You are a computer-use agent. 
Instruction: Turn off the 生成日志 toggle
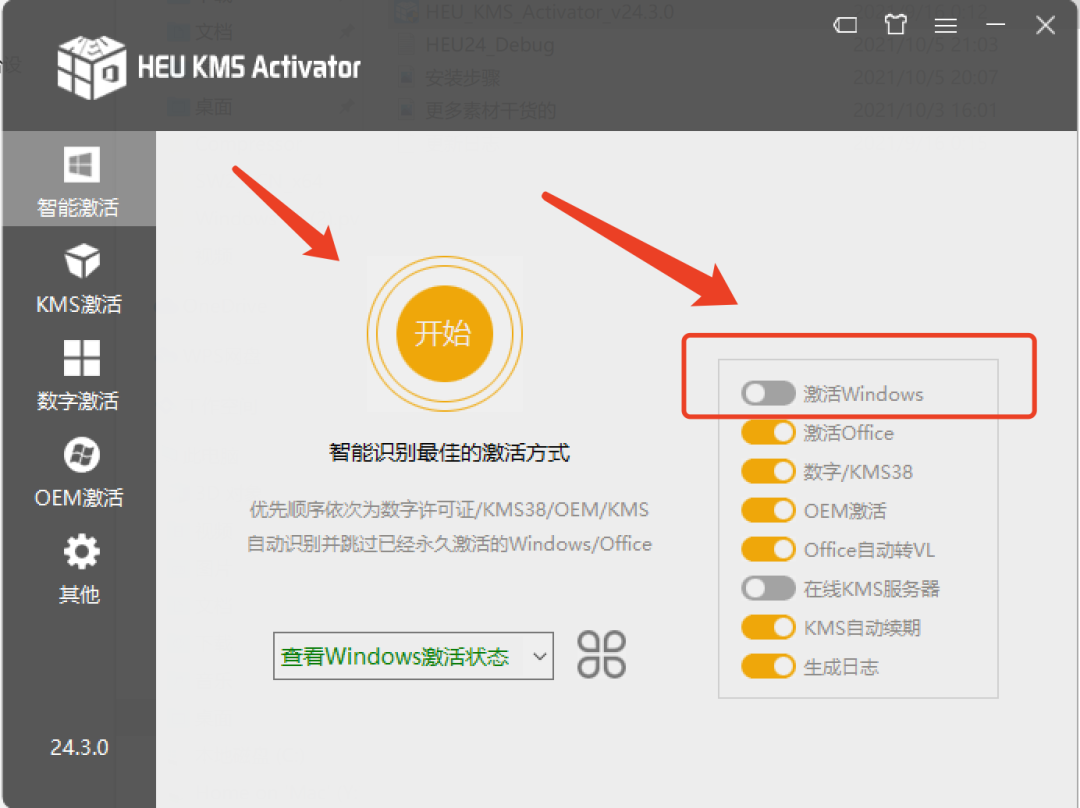pyautogui.click(x=767, y=667)
